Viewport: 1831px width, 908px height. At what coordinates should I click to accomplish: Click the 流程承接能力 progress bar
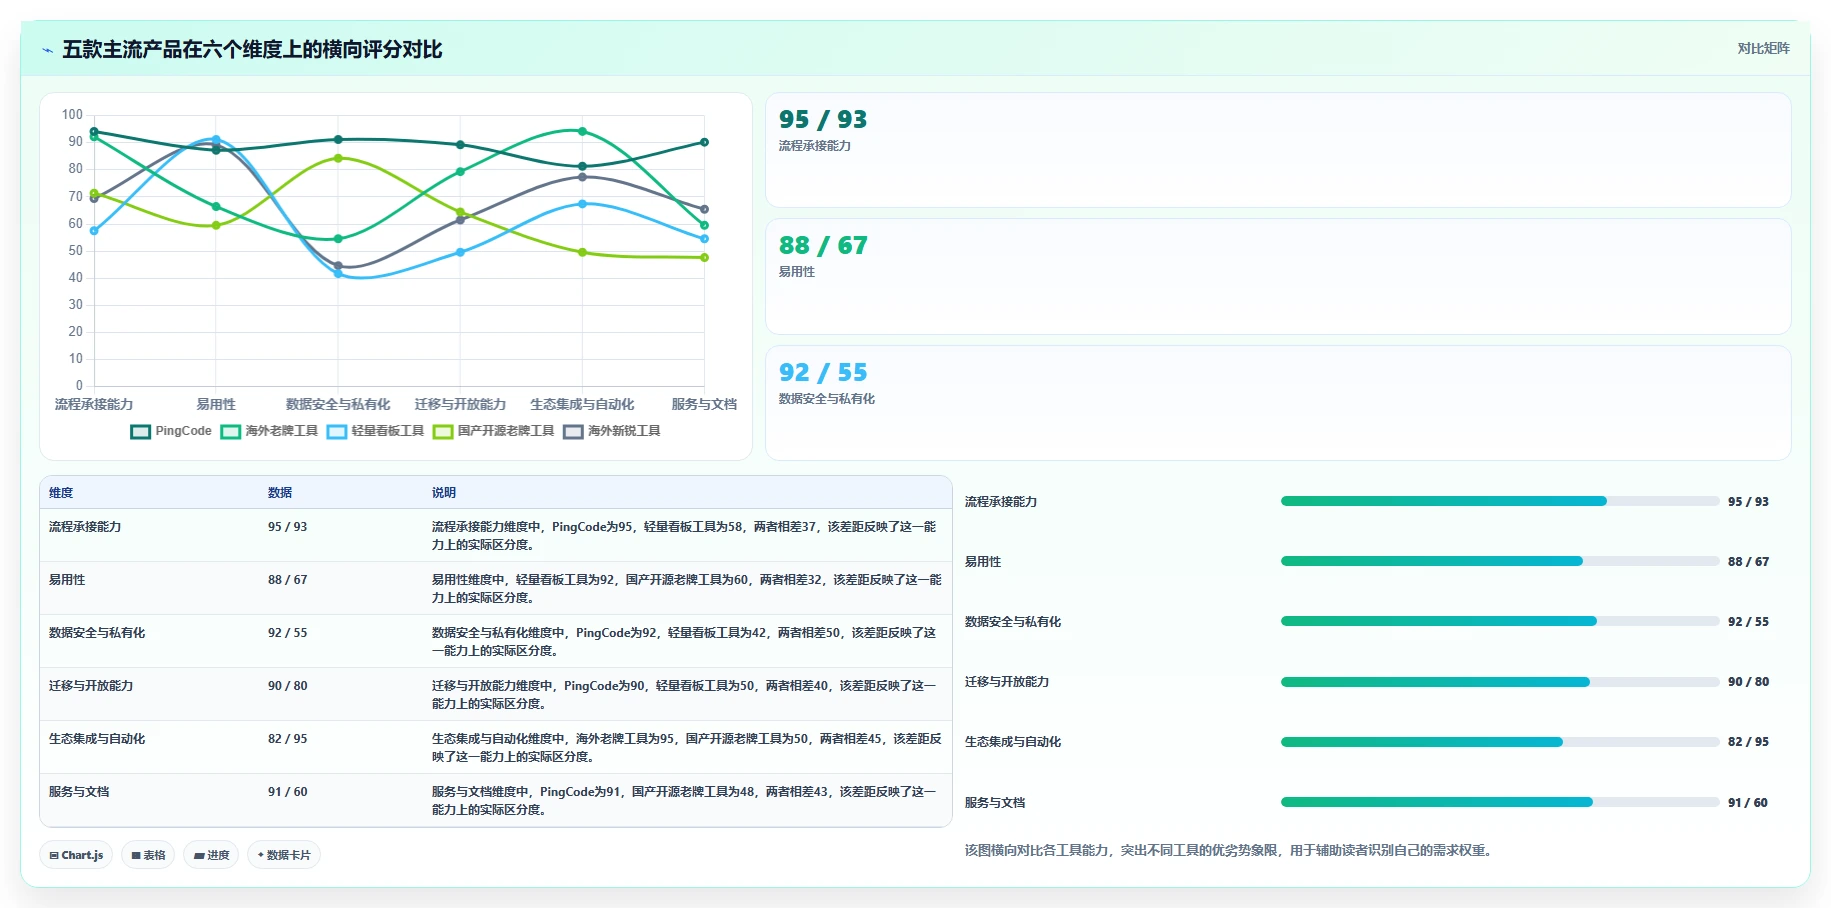tap(1500, 501)
